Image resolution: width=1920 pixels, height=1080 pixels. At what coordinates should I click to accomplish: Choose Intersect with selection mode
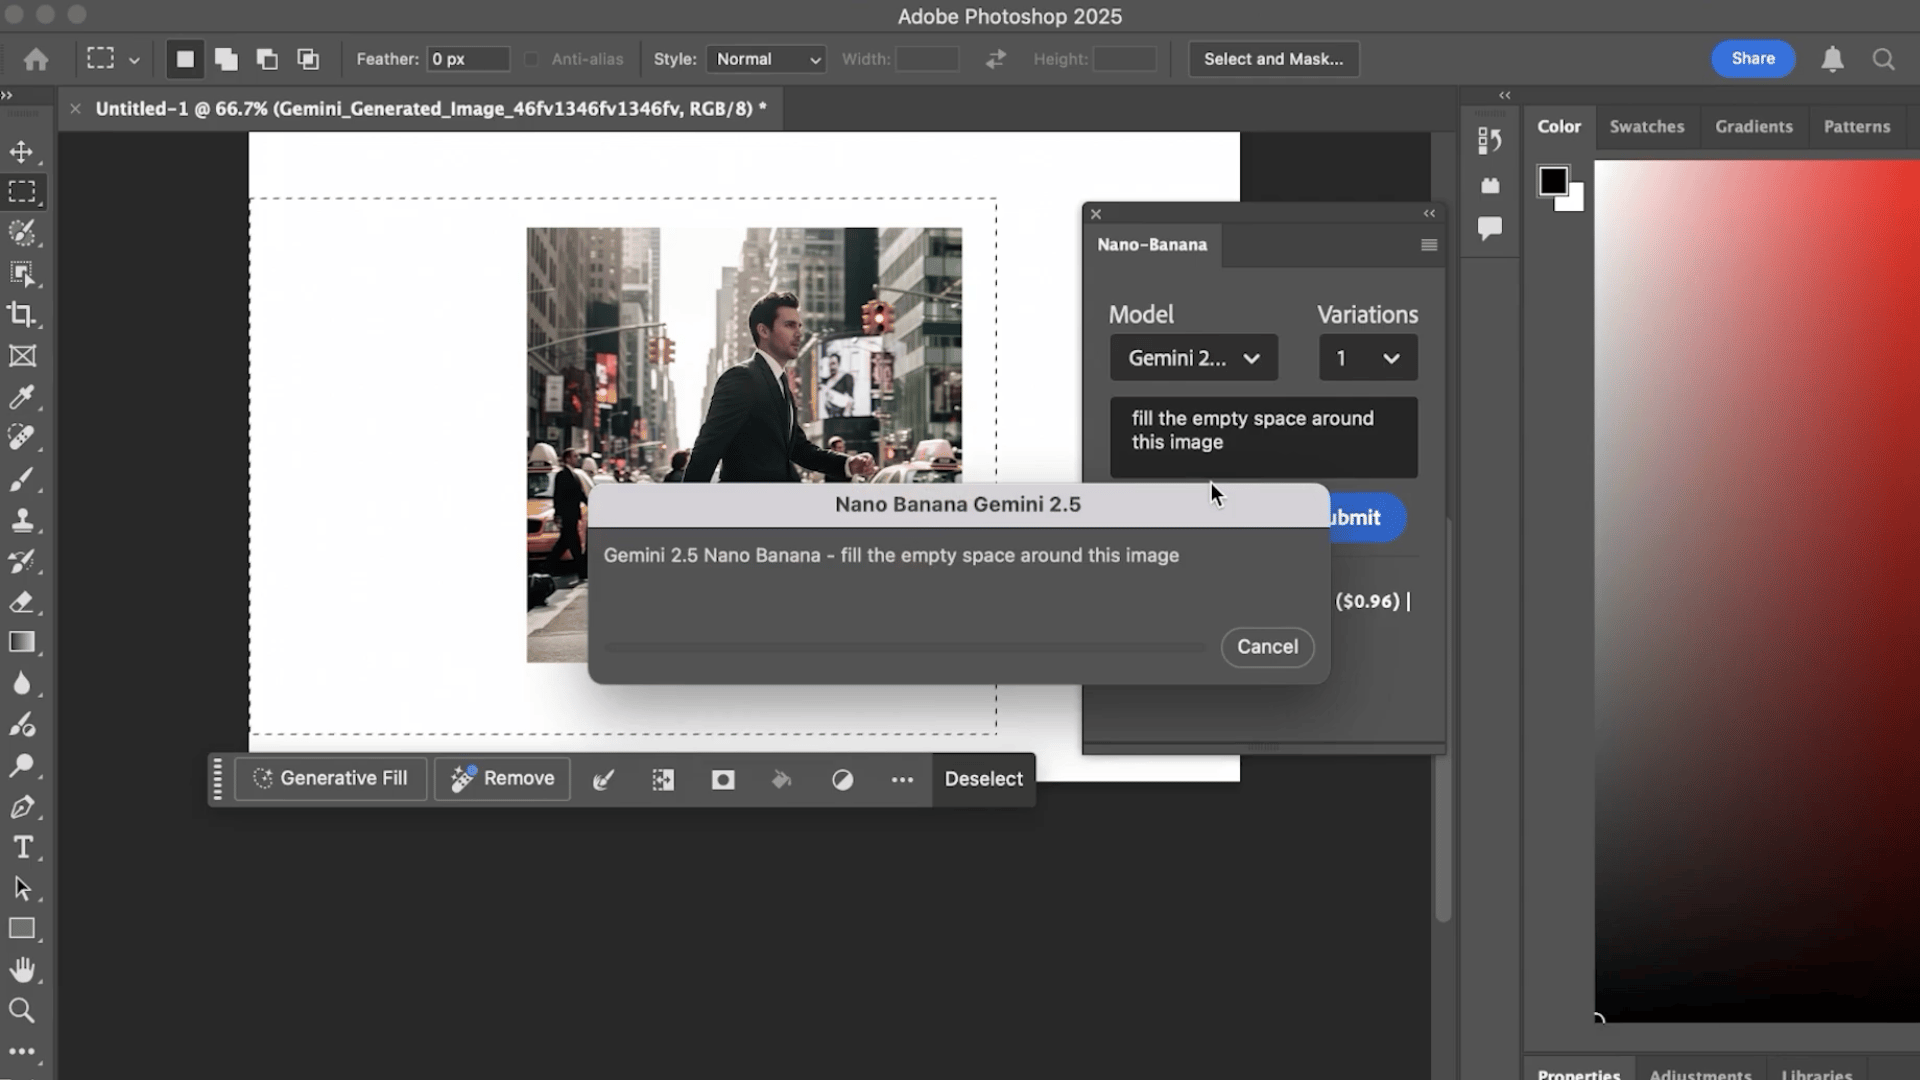(x=308, y=59)
